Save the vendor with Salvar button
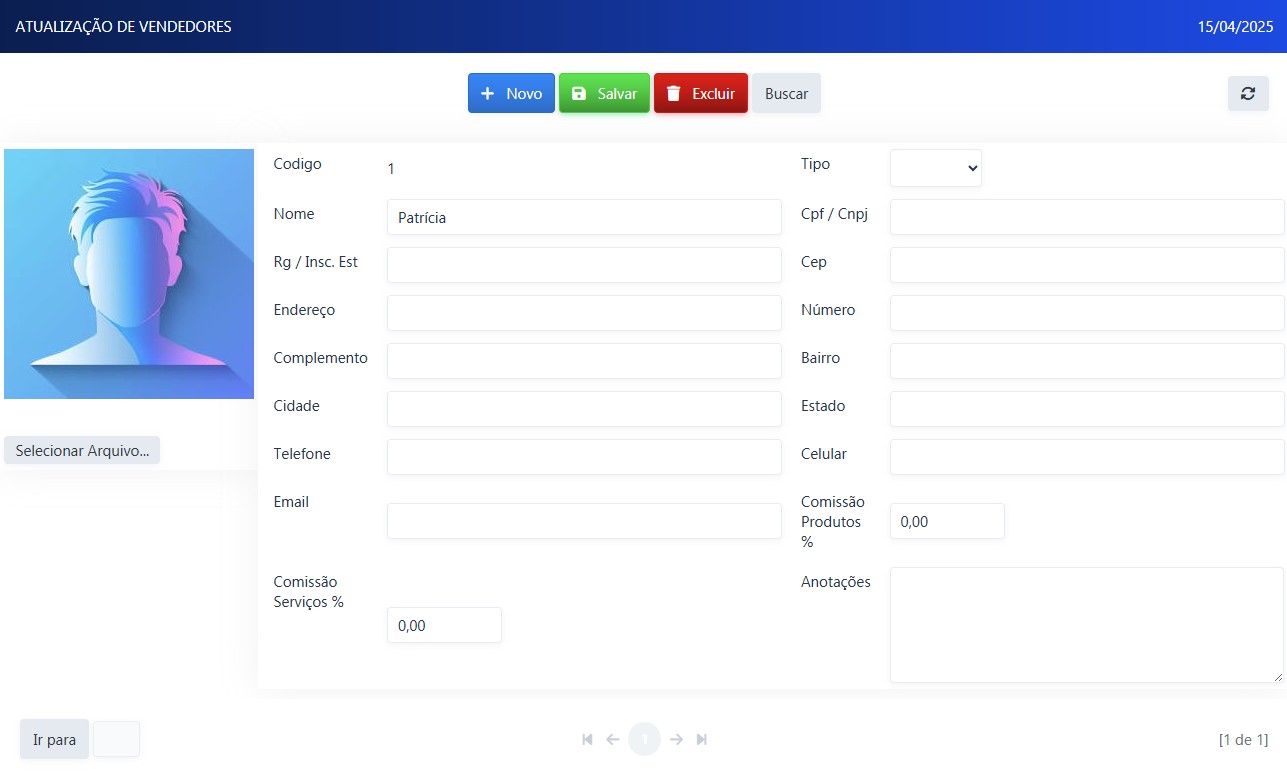This screenshot has width=1287, height=779. [604, 93]
